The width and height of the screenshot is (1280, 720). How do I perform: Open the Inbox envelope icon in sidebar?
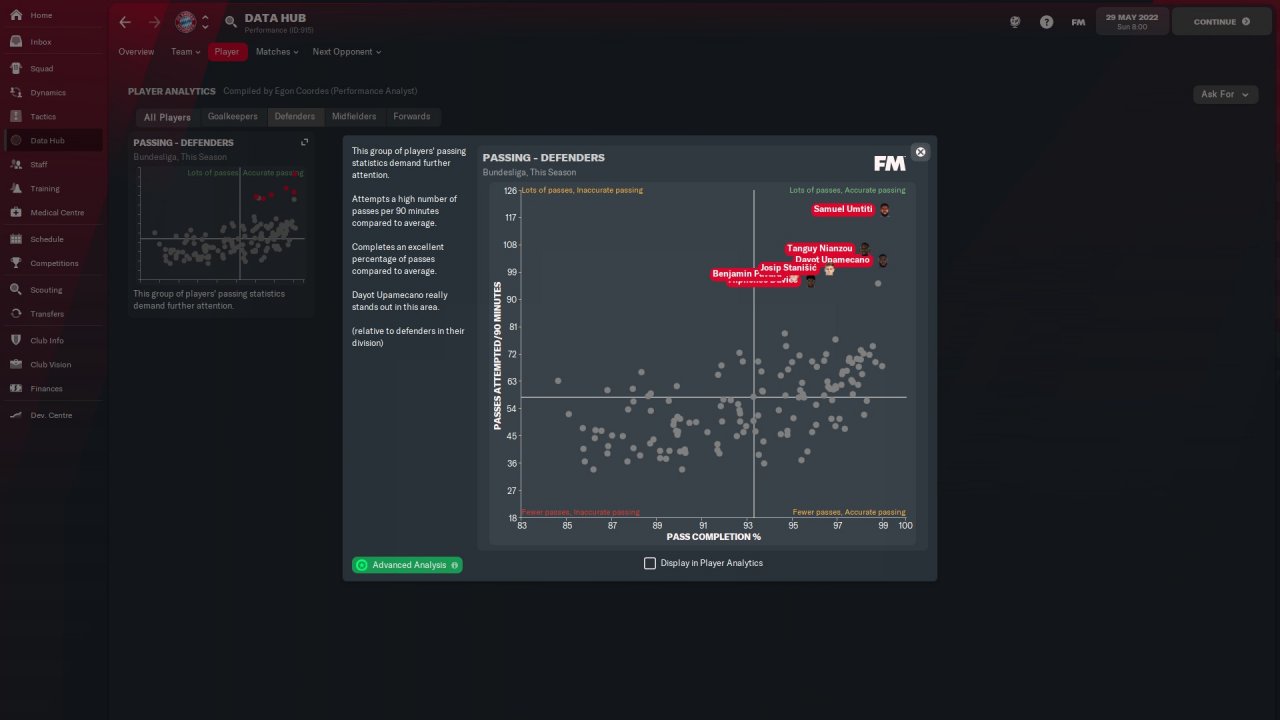[x=16, y=42]
